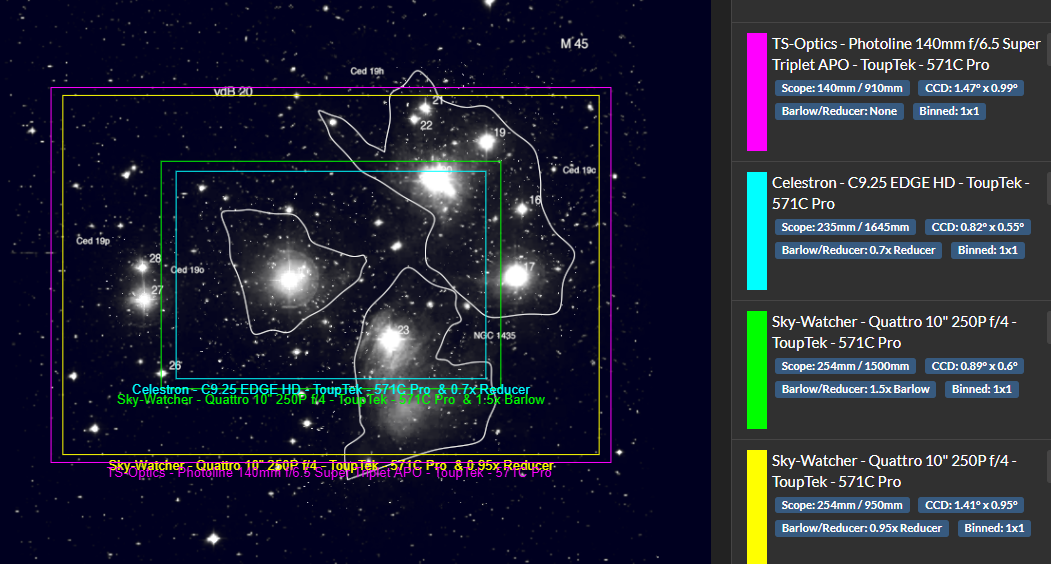Click the Barlow/Reducer: 1.5x Barlow badge
The height and width of the screenshot is (564, 1051).
[855, 389]
